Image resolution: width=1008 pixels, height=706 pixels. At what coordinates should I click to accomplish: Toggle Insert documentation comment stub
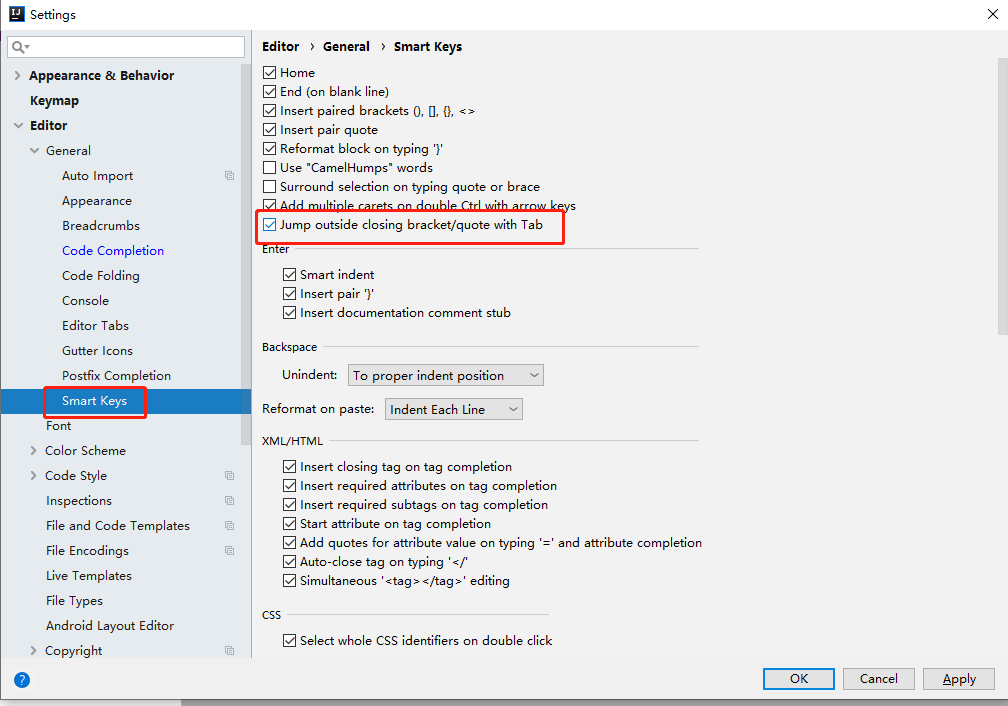(x=290, y=312)
